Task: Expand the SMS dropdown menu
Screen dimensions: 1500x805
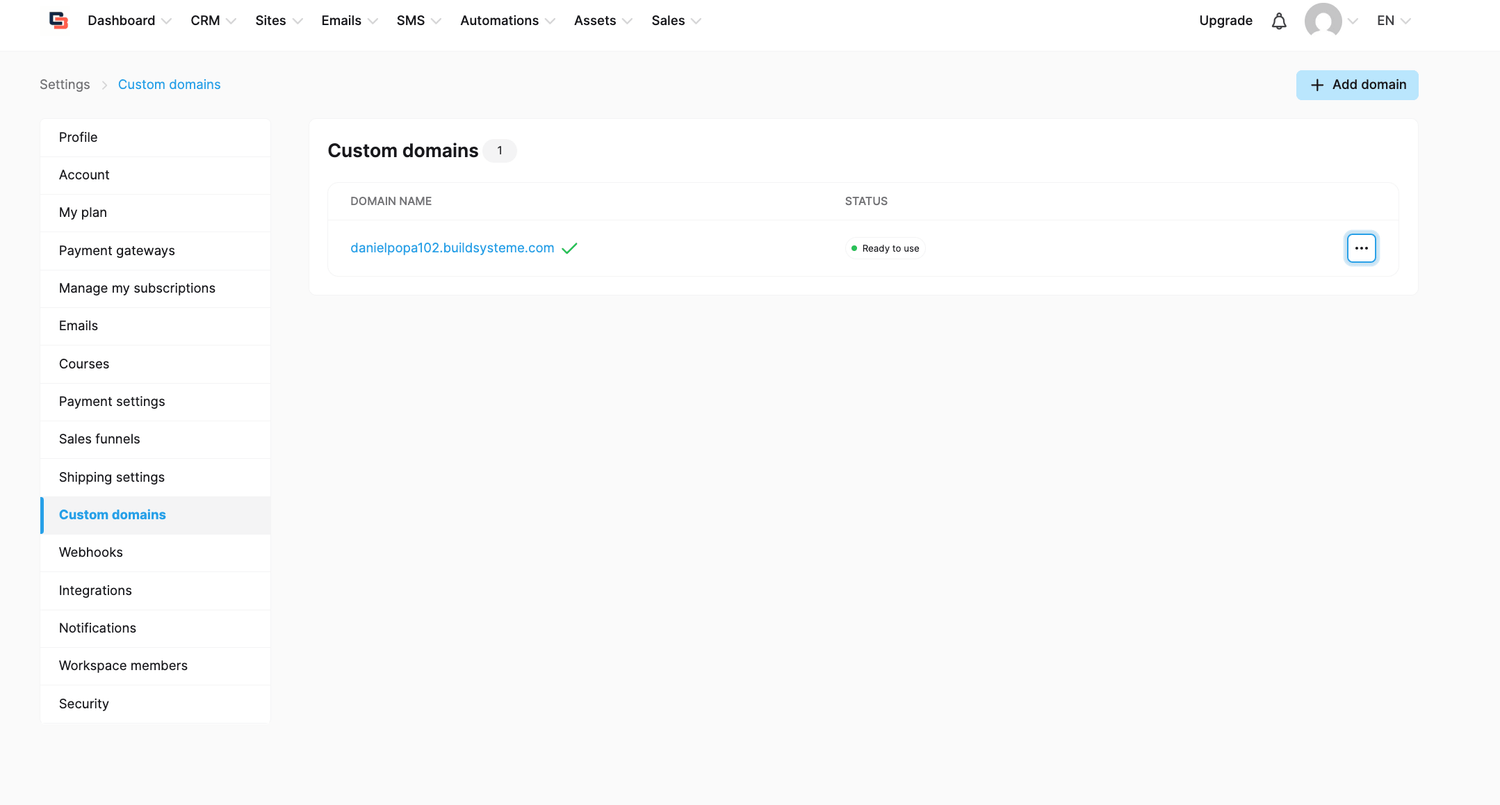Action: 419,21
